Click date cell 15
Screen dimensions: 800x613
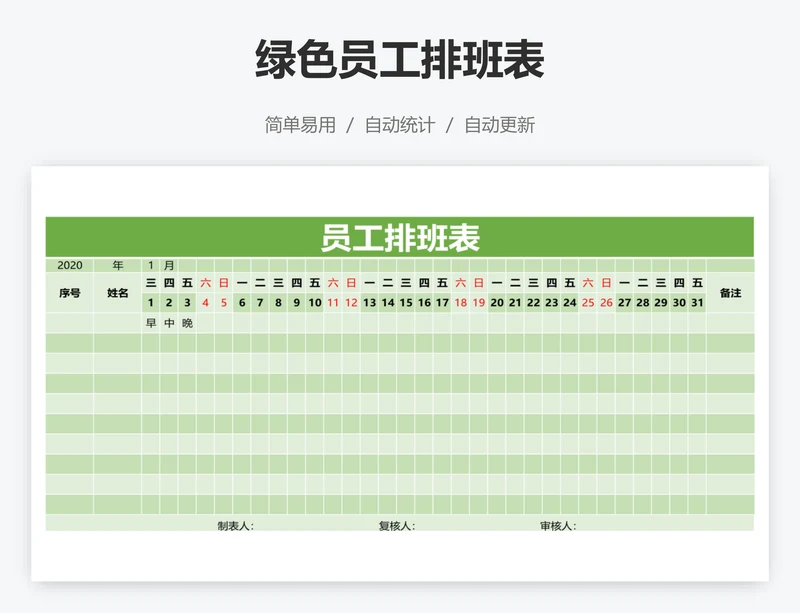click(406, 303)
